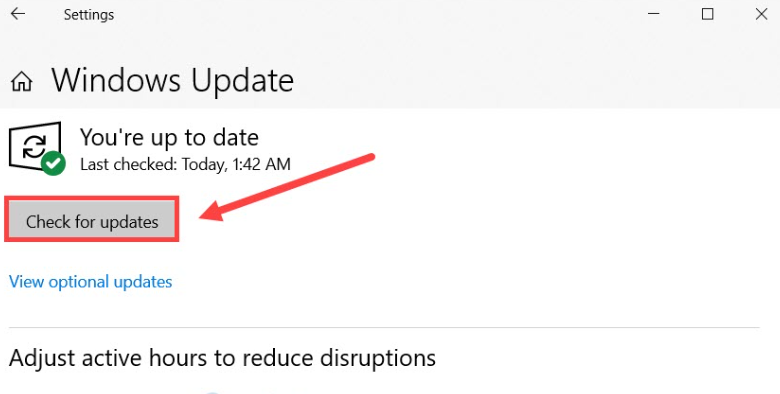Click the Adjust active hours heading
Image resolution: width=780 pixels, height=394 pixels.
[222, 358]
